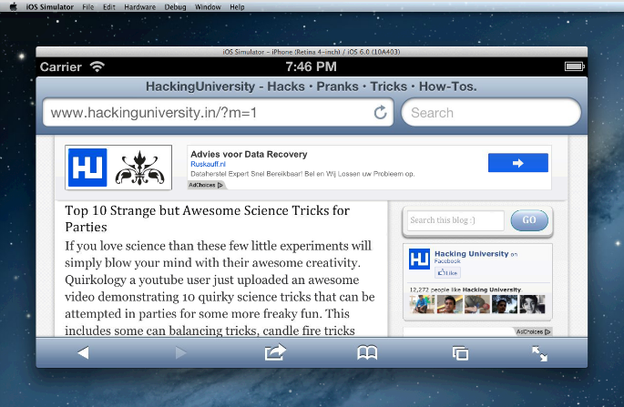Open the File menu

click(x=88, y=7)
